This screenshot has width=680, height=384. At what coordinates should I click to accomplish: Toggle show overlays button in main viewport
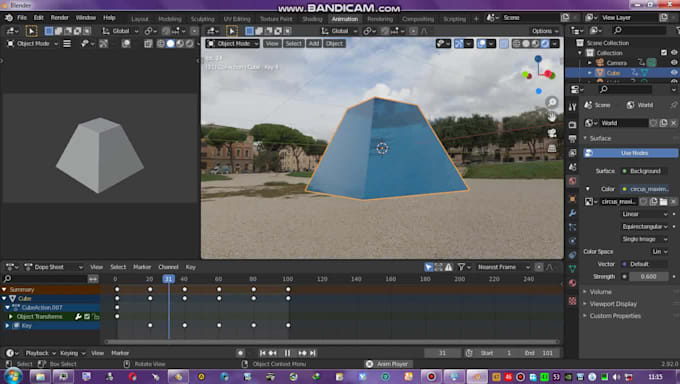tap(481, 43)
